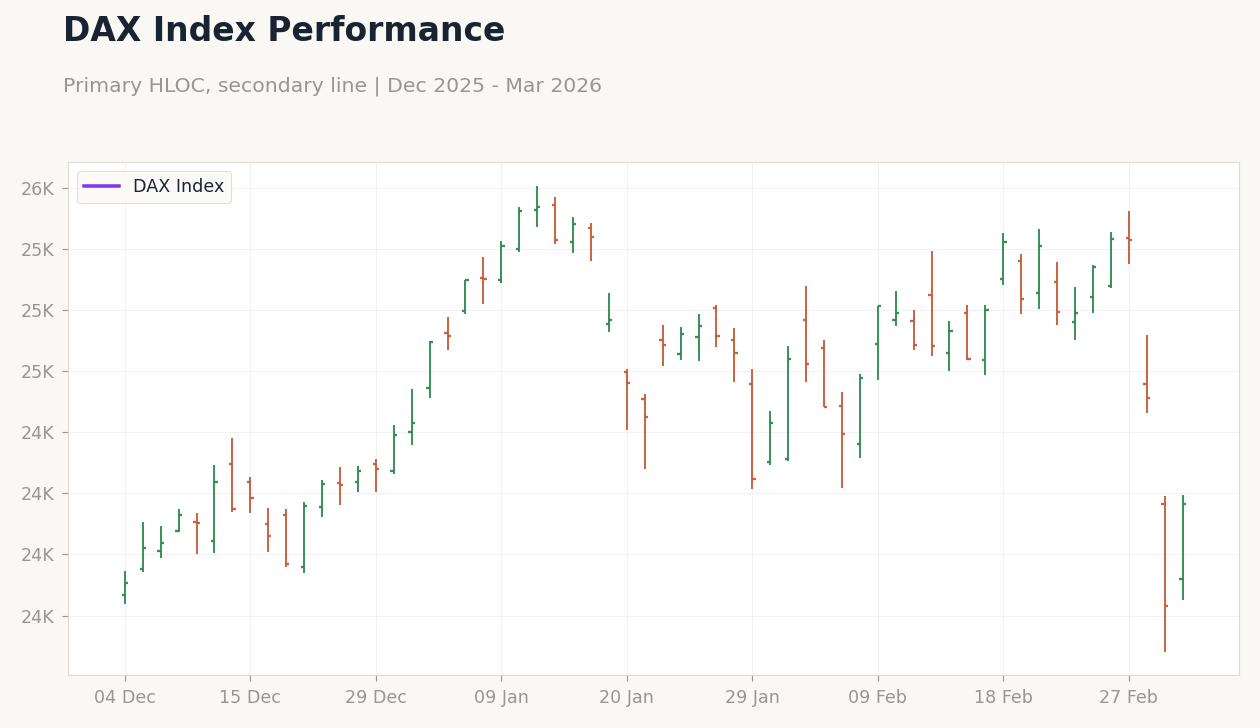
Task: Select the 09 Feb x-axis label
Action: point(878,698)
